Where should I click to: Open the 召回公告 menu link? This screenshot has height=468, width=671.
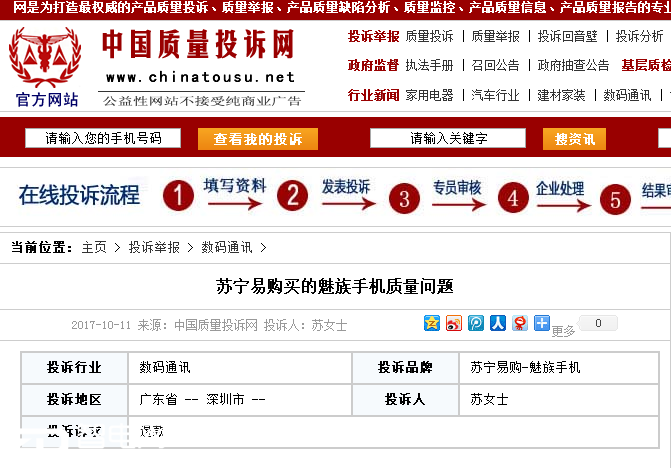(x=496, y=65)
